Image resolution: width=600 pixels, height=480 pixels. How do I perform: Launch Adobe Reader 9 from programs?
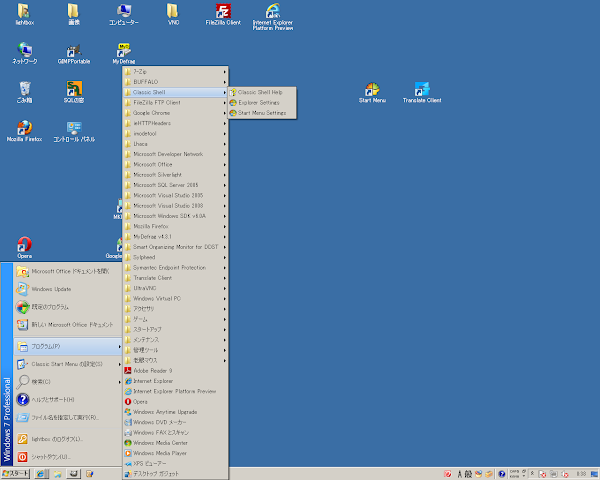(176, 371)
